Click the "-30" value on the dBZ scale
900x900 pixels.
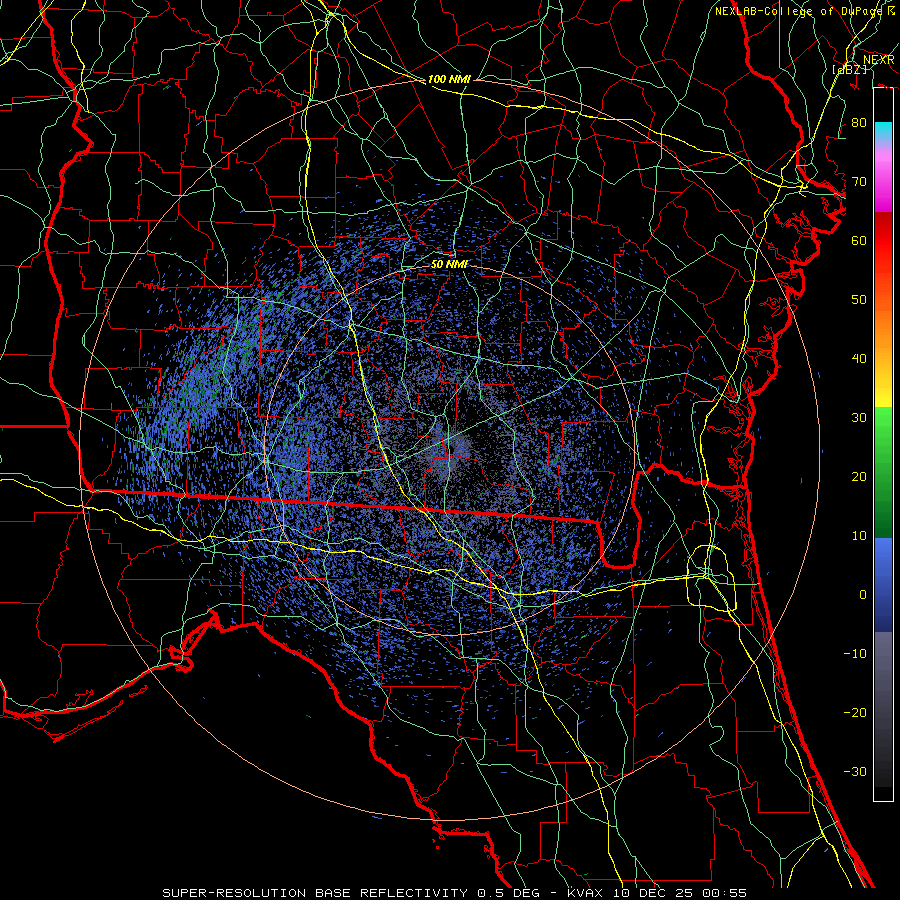855,771
